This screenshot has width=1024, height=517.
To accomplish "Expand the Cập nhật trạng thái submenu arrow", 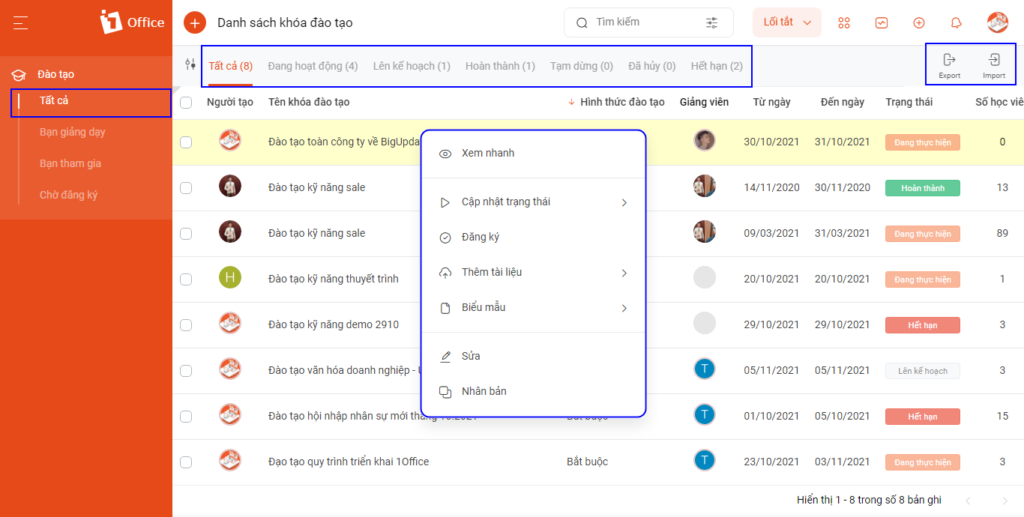I will 624,203.
